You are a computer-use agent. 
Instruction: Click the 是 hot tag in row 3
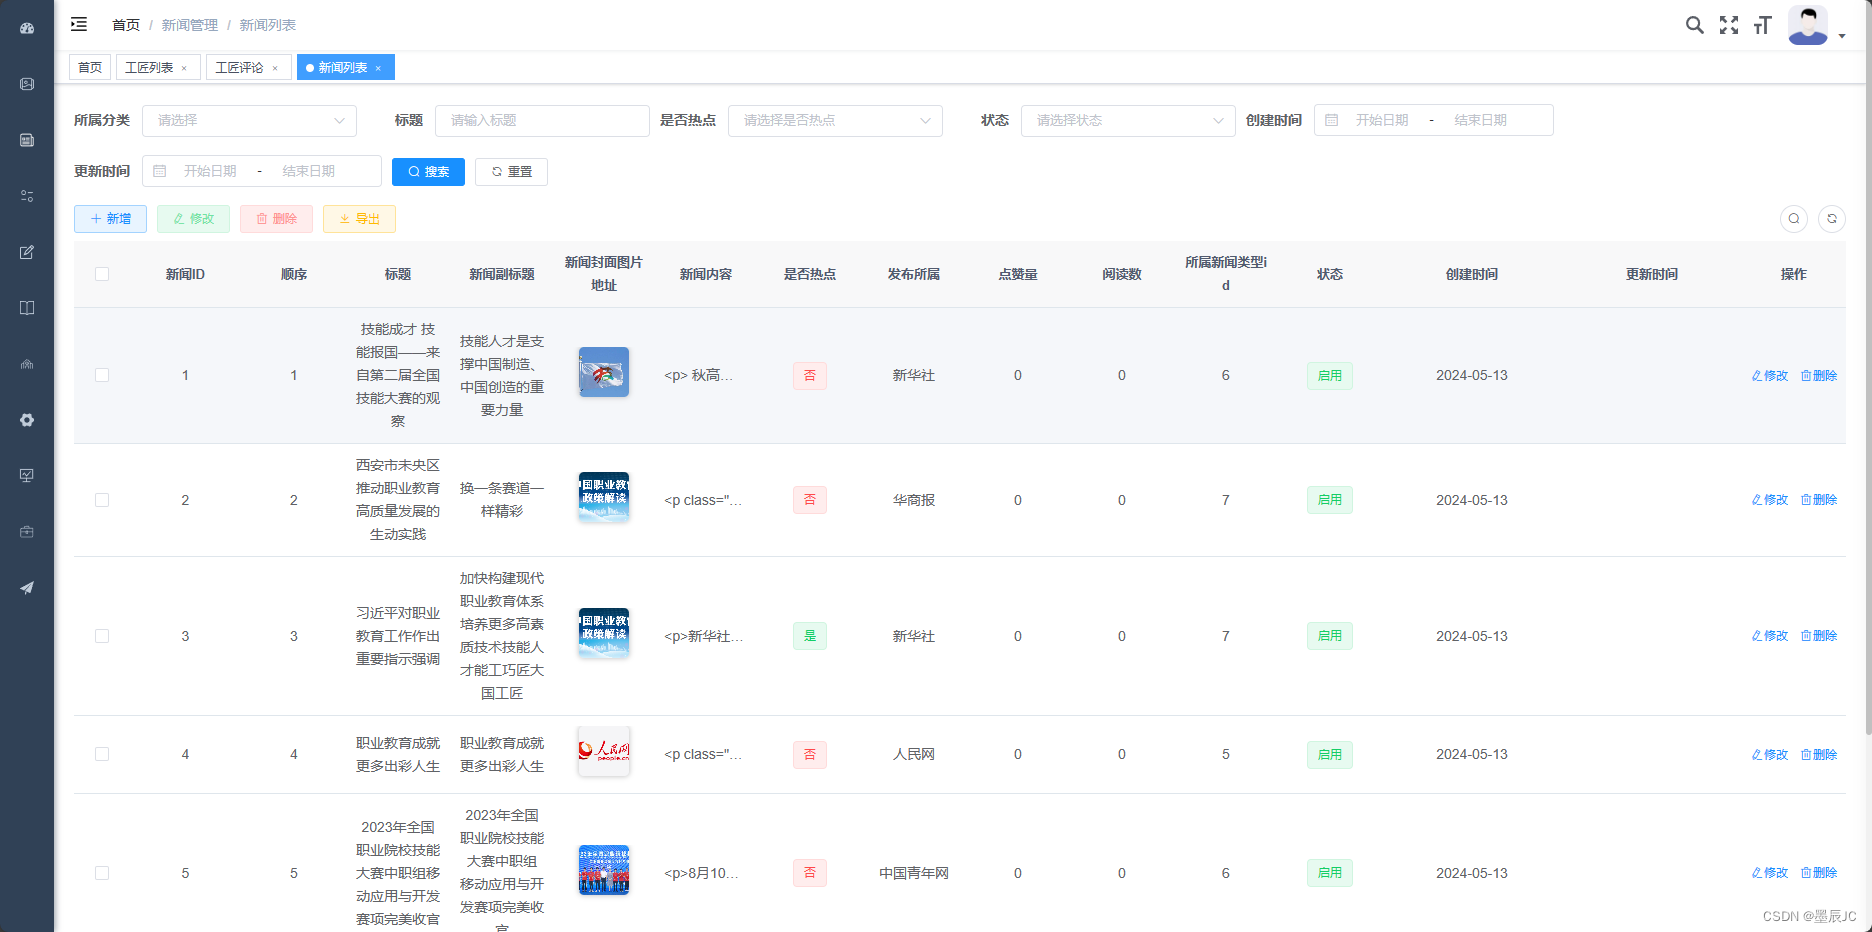click(810, 636)
